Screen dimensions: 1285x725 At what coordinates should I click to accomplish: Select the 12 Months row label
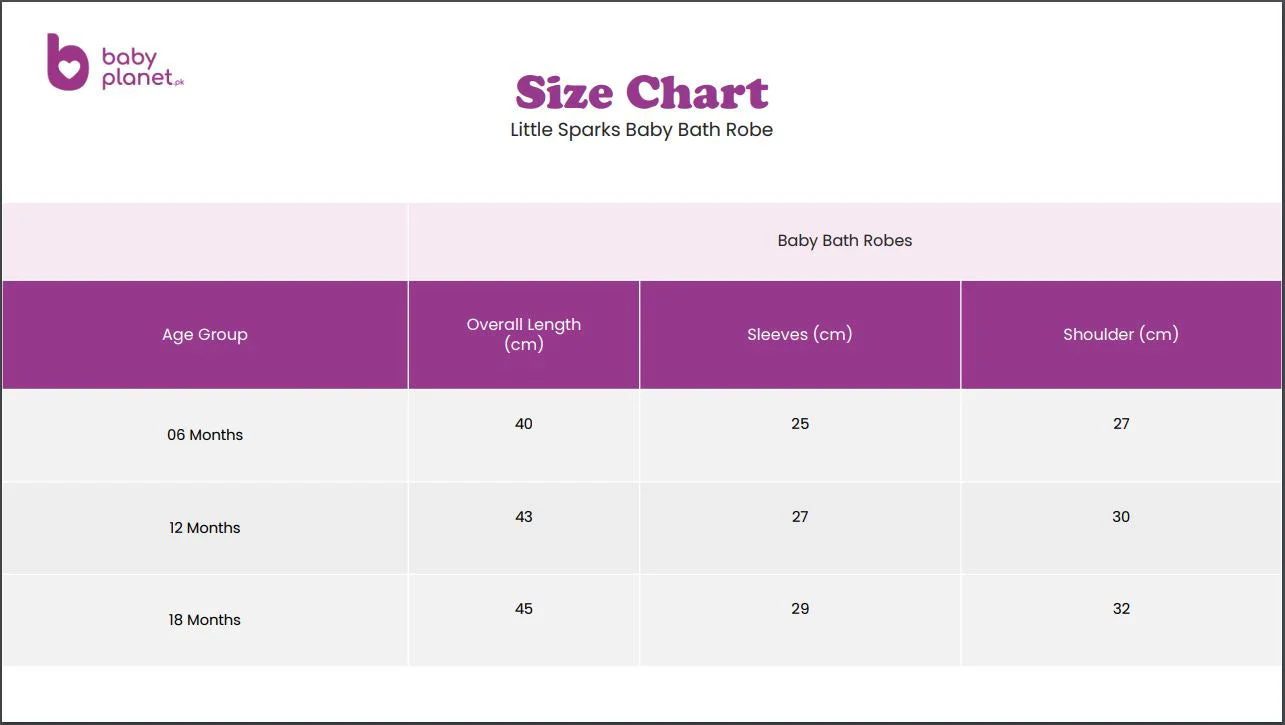[x=205, y=528]
